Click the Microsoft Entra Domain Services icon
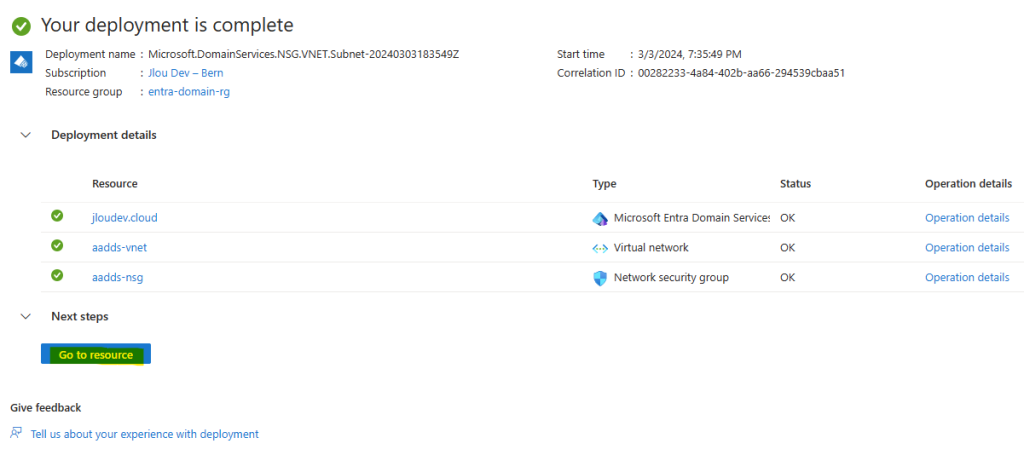The height and width of the screenshot is (455, 1024). click(x=600, y=219)
